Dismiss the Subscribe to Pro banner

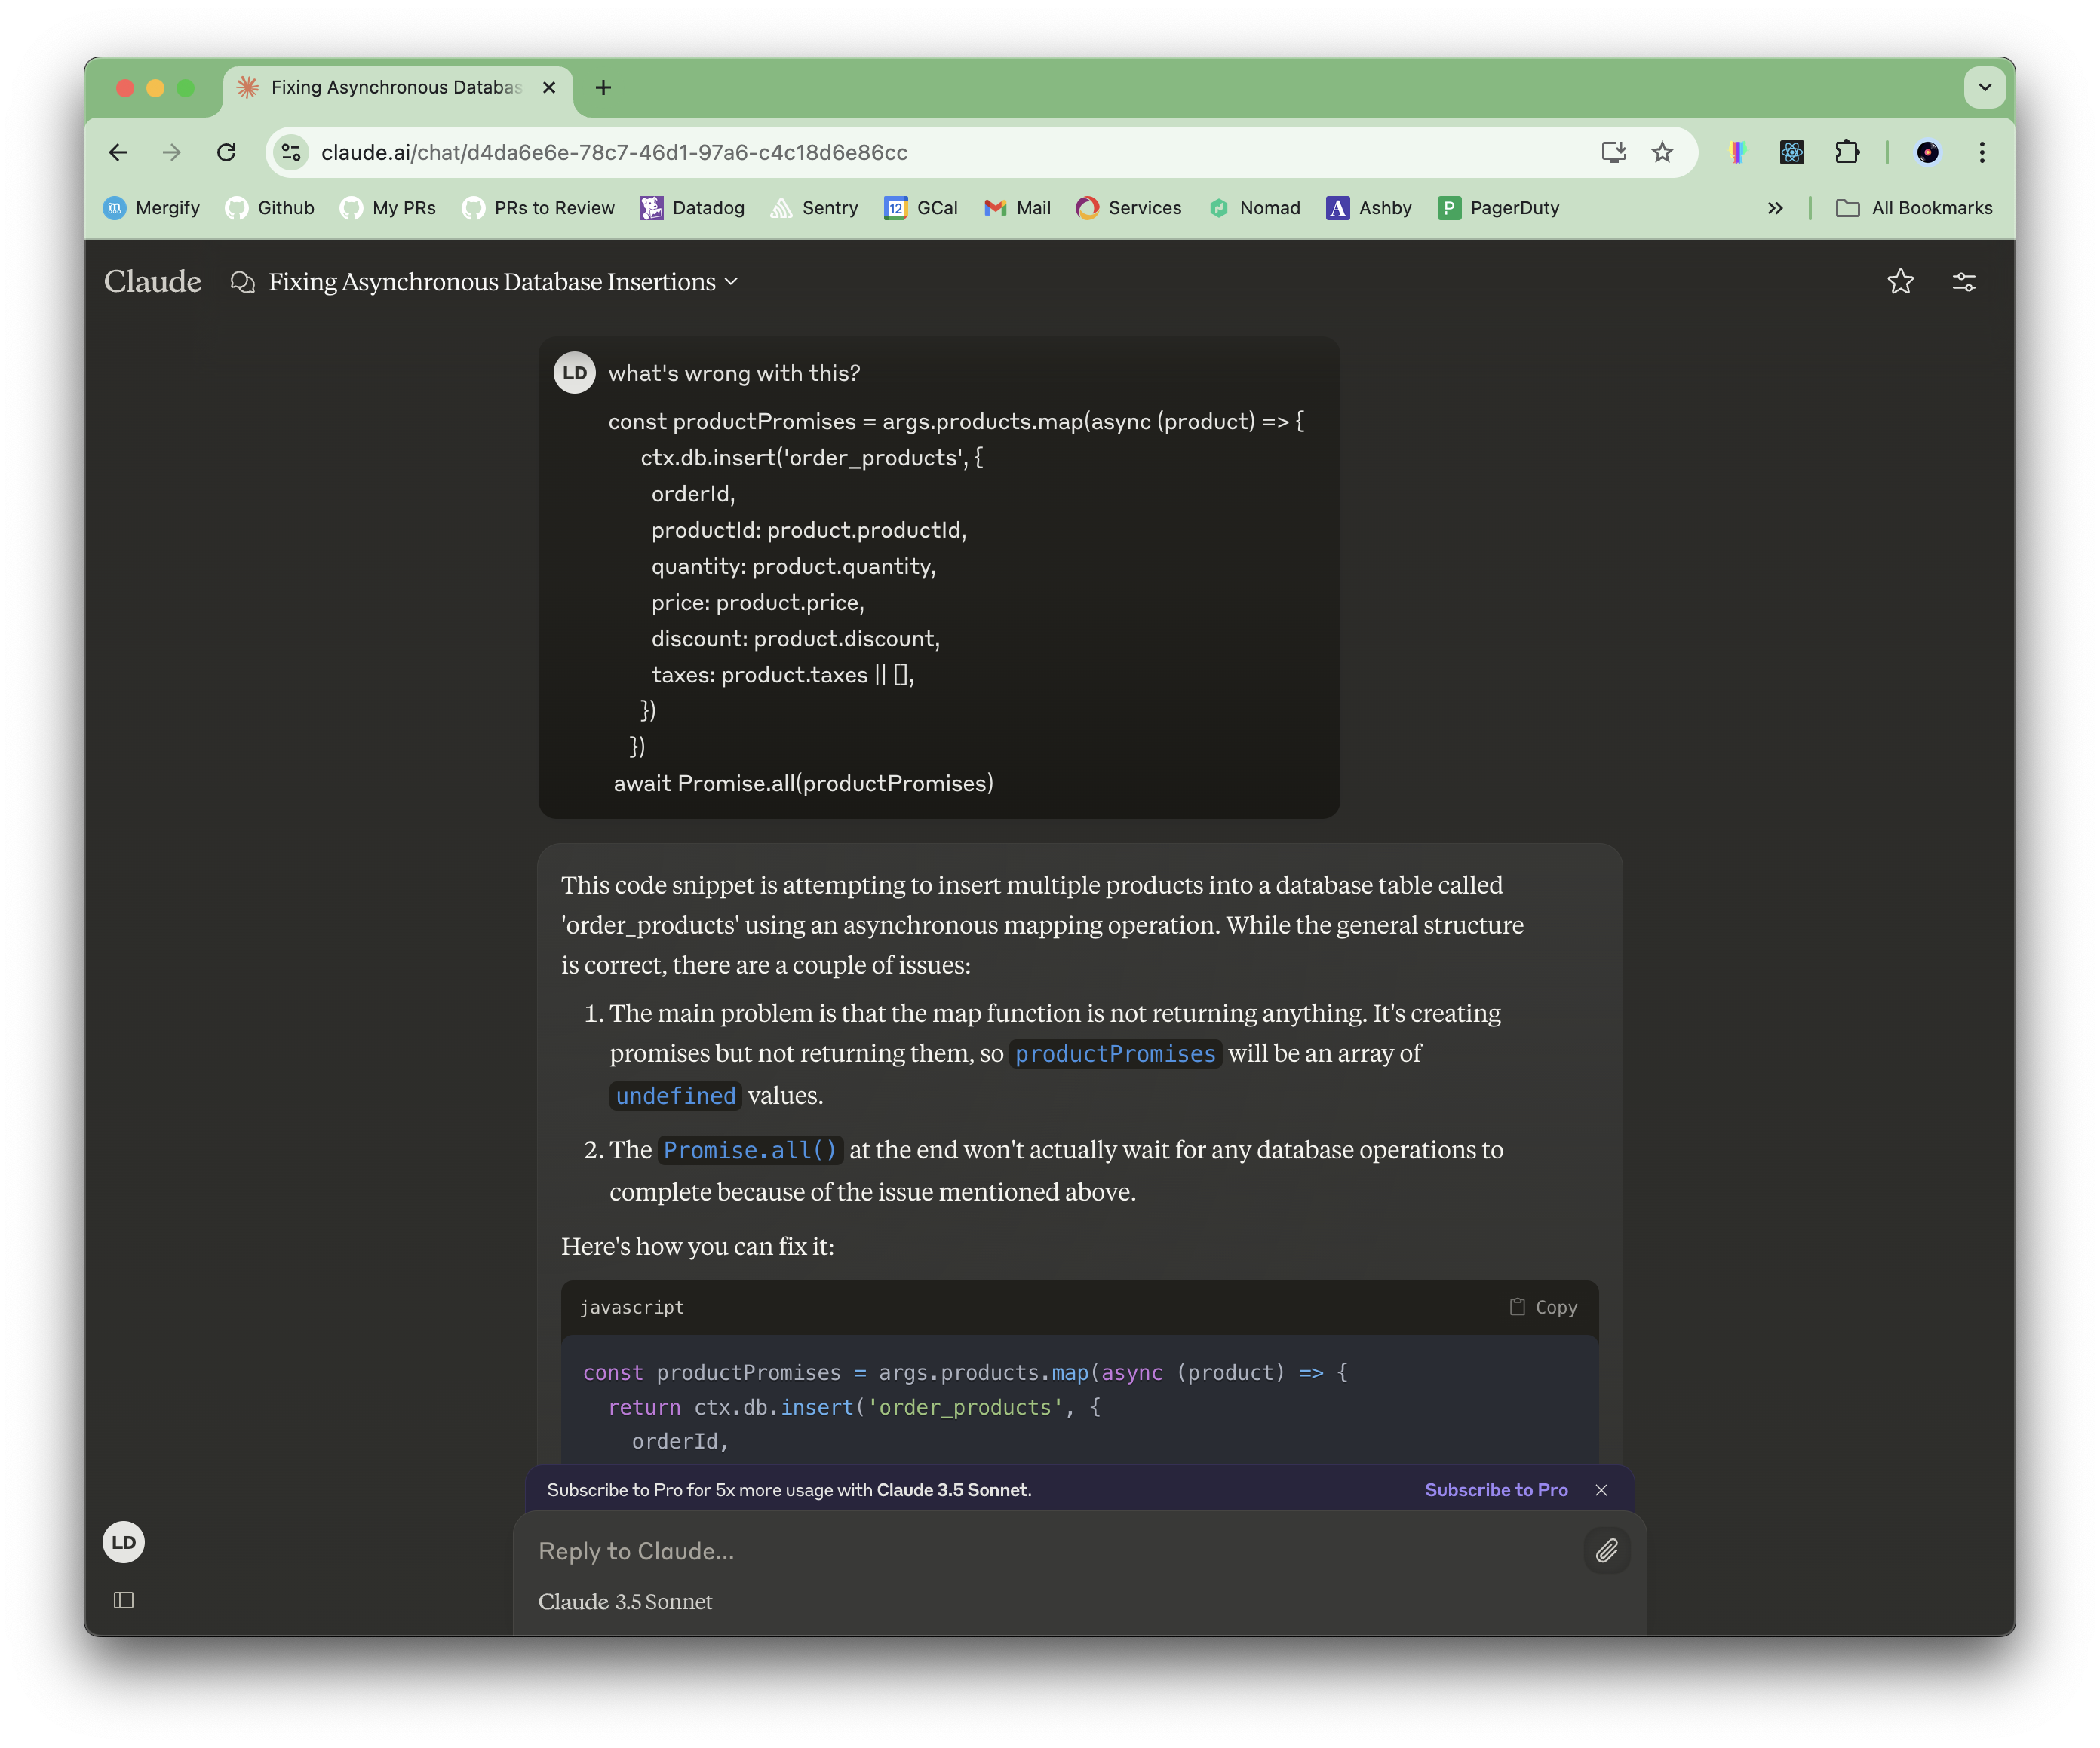pos(1601,1490)
